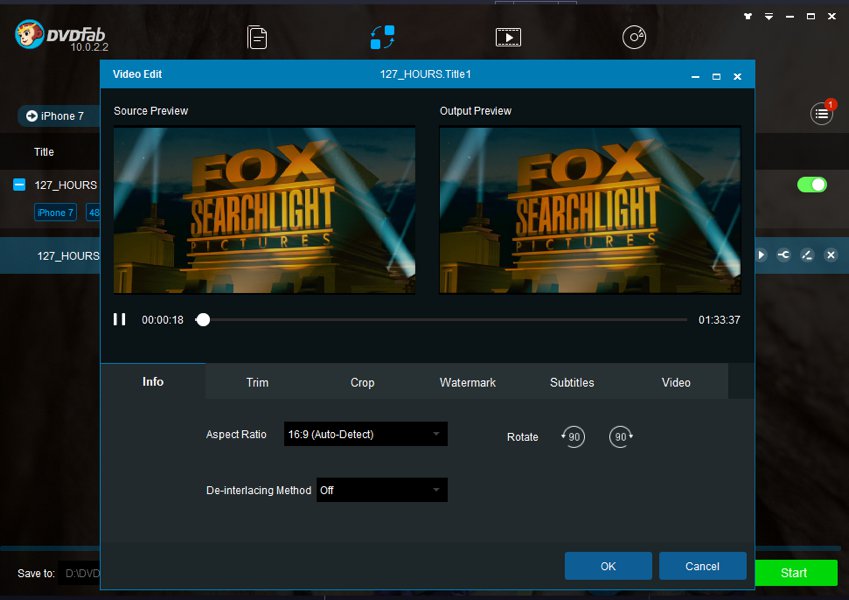Confirm edits with the OK button

(608, 566)
